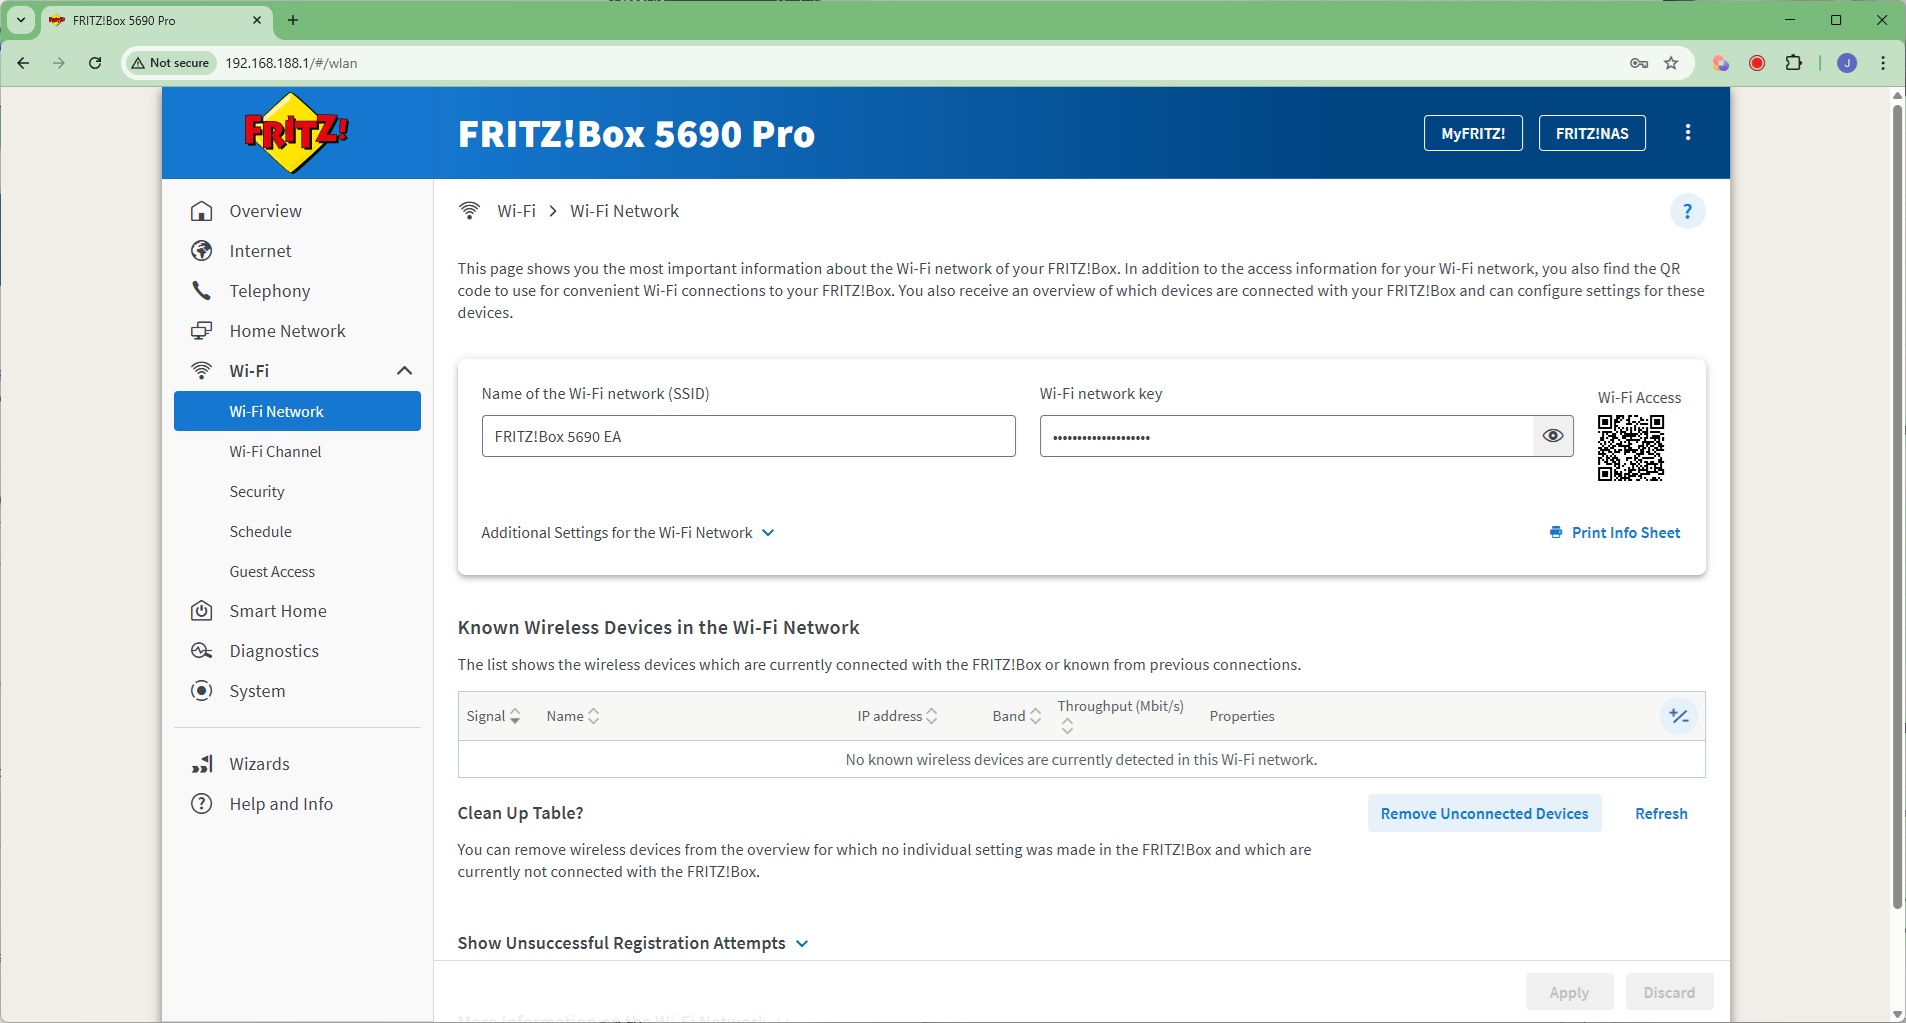Click the blue help question mark icon
This screenshot has width=1906, height=1023.
(1687, 211)
